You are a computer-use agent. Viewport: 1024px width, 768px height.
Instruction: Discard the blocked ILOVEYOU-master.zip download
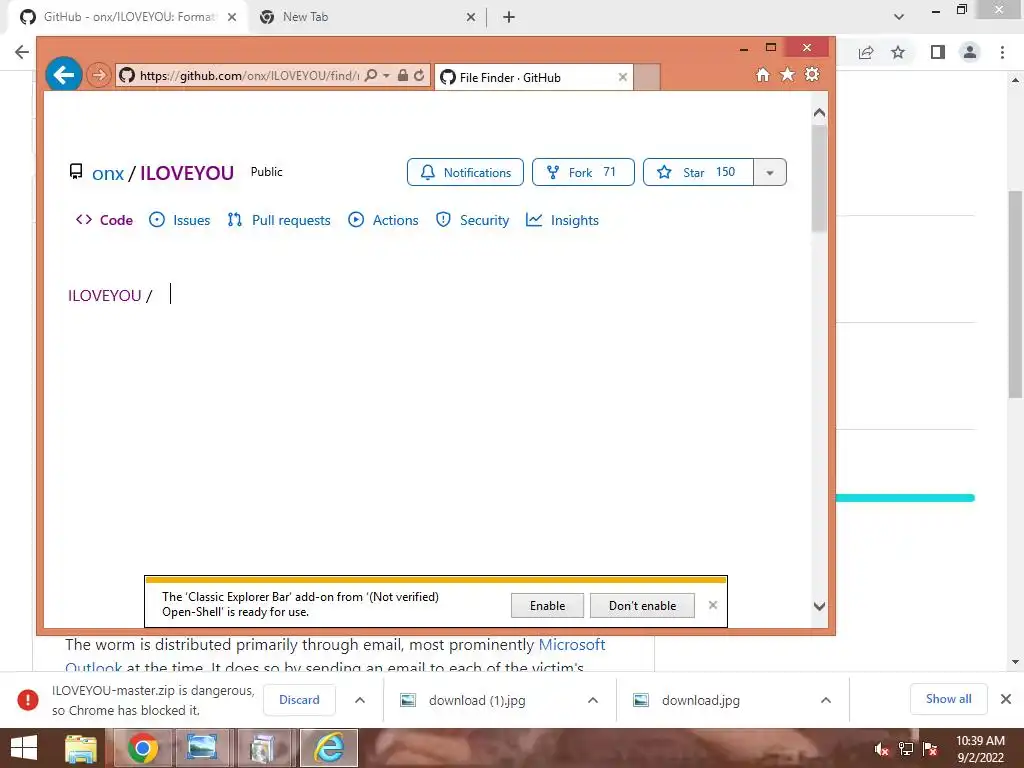pyautogui.click(x=299, y=699)
